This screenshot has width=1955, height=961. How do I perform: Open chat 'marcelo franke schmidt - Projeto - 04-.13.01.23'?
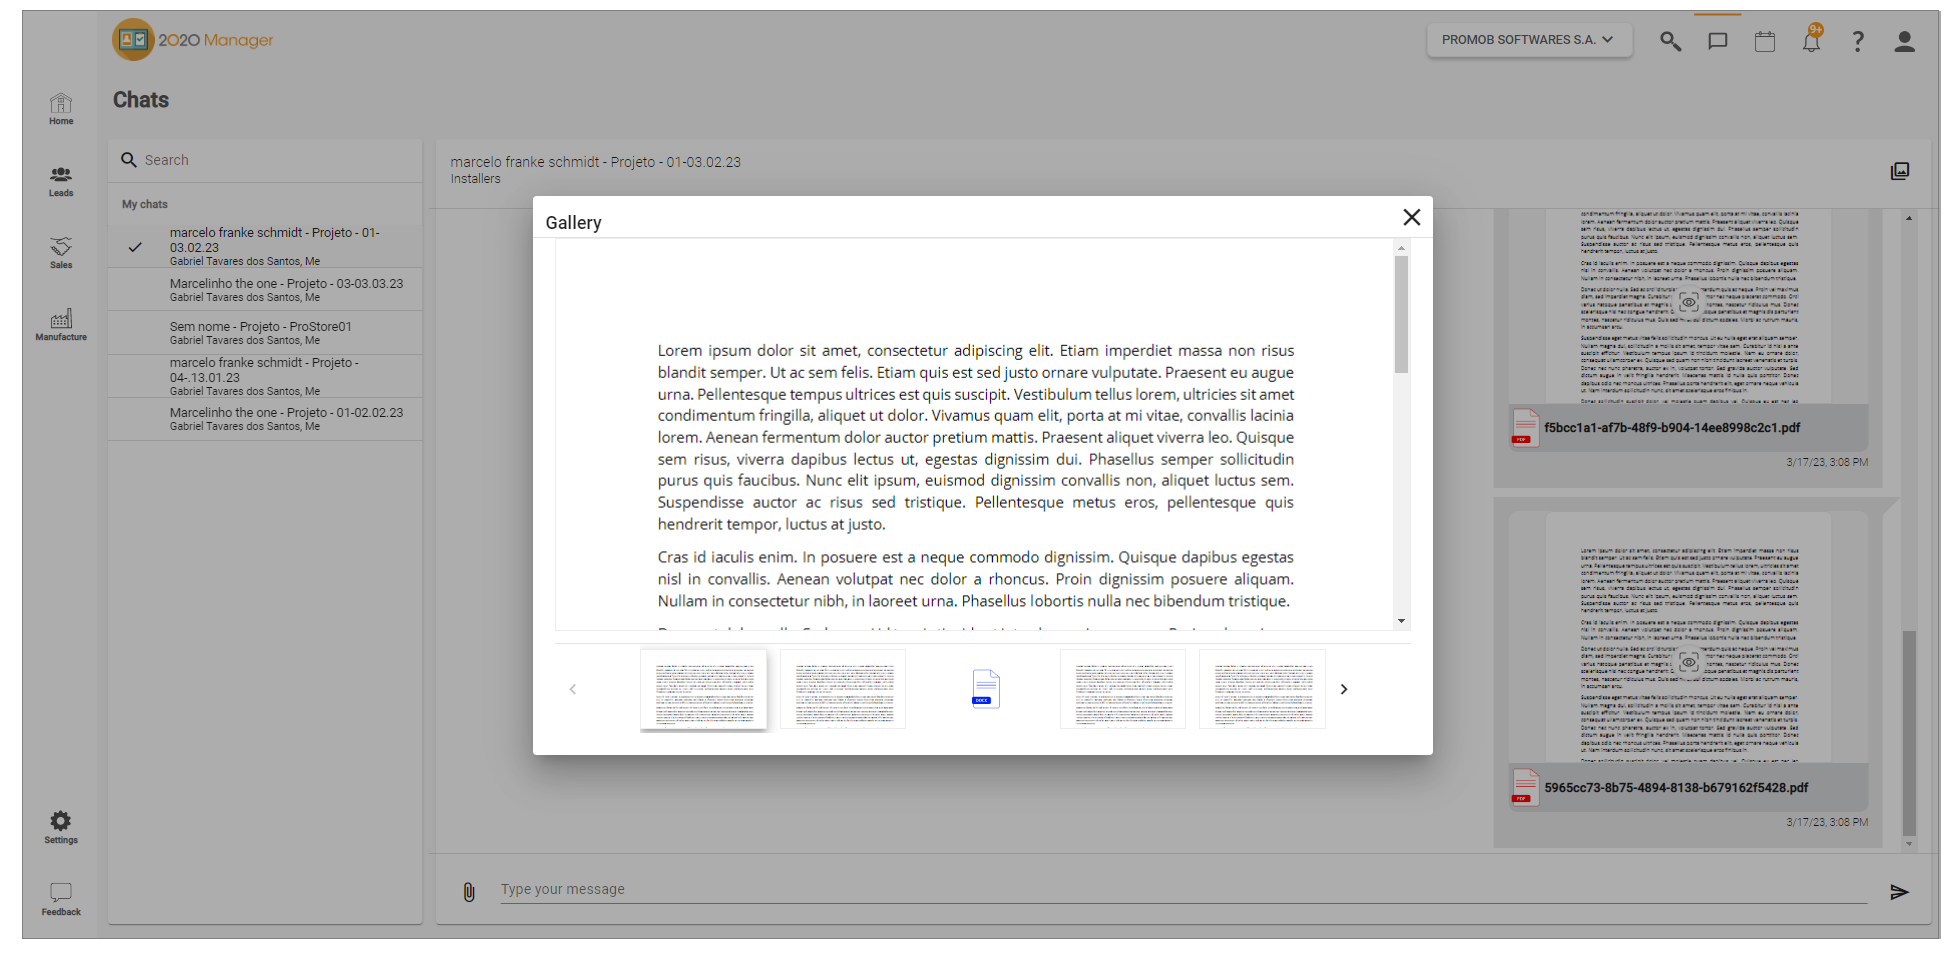[x=265, y=376]
